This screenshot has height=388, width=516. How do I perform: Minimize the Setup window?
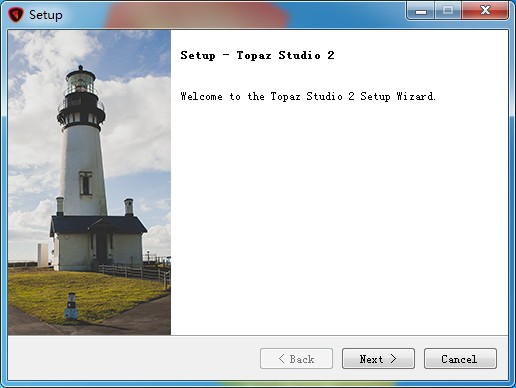[x=421, y=11]
